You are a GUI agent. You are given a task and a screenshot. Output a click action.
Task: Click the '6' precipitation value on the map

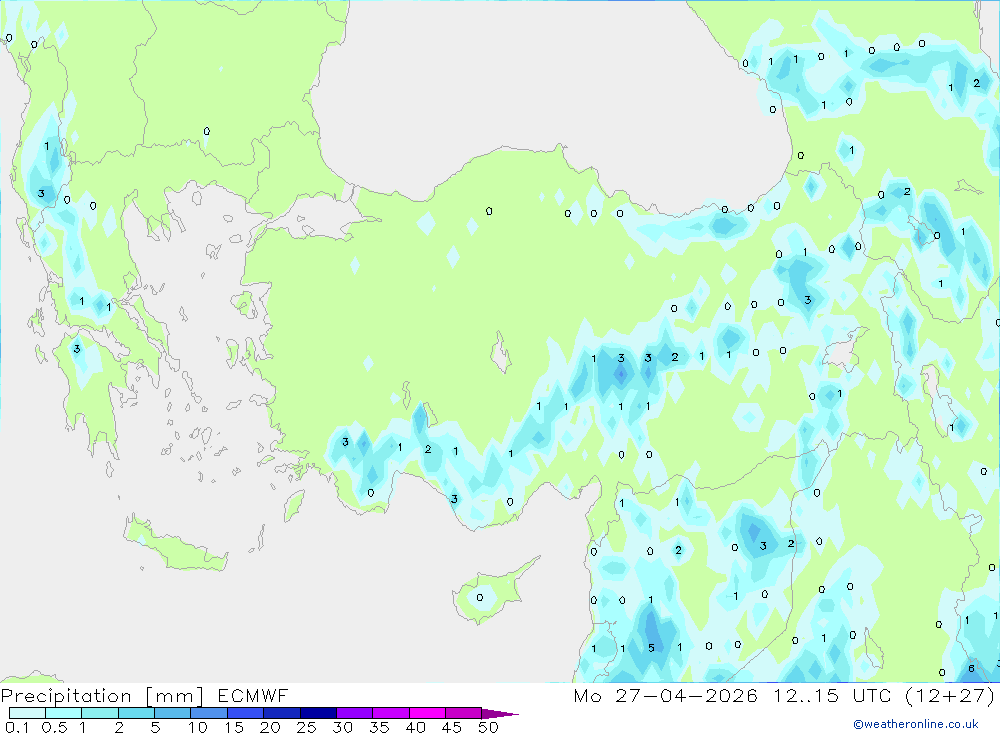(971, 669)
